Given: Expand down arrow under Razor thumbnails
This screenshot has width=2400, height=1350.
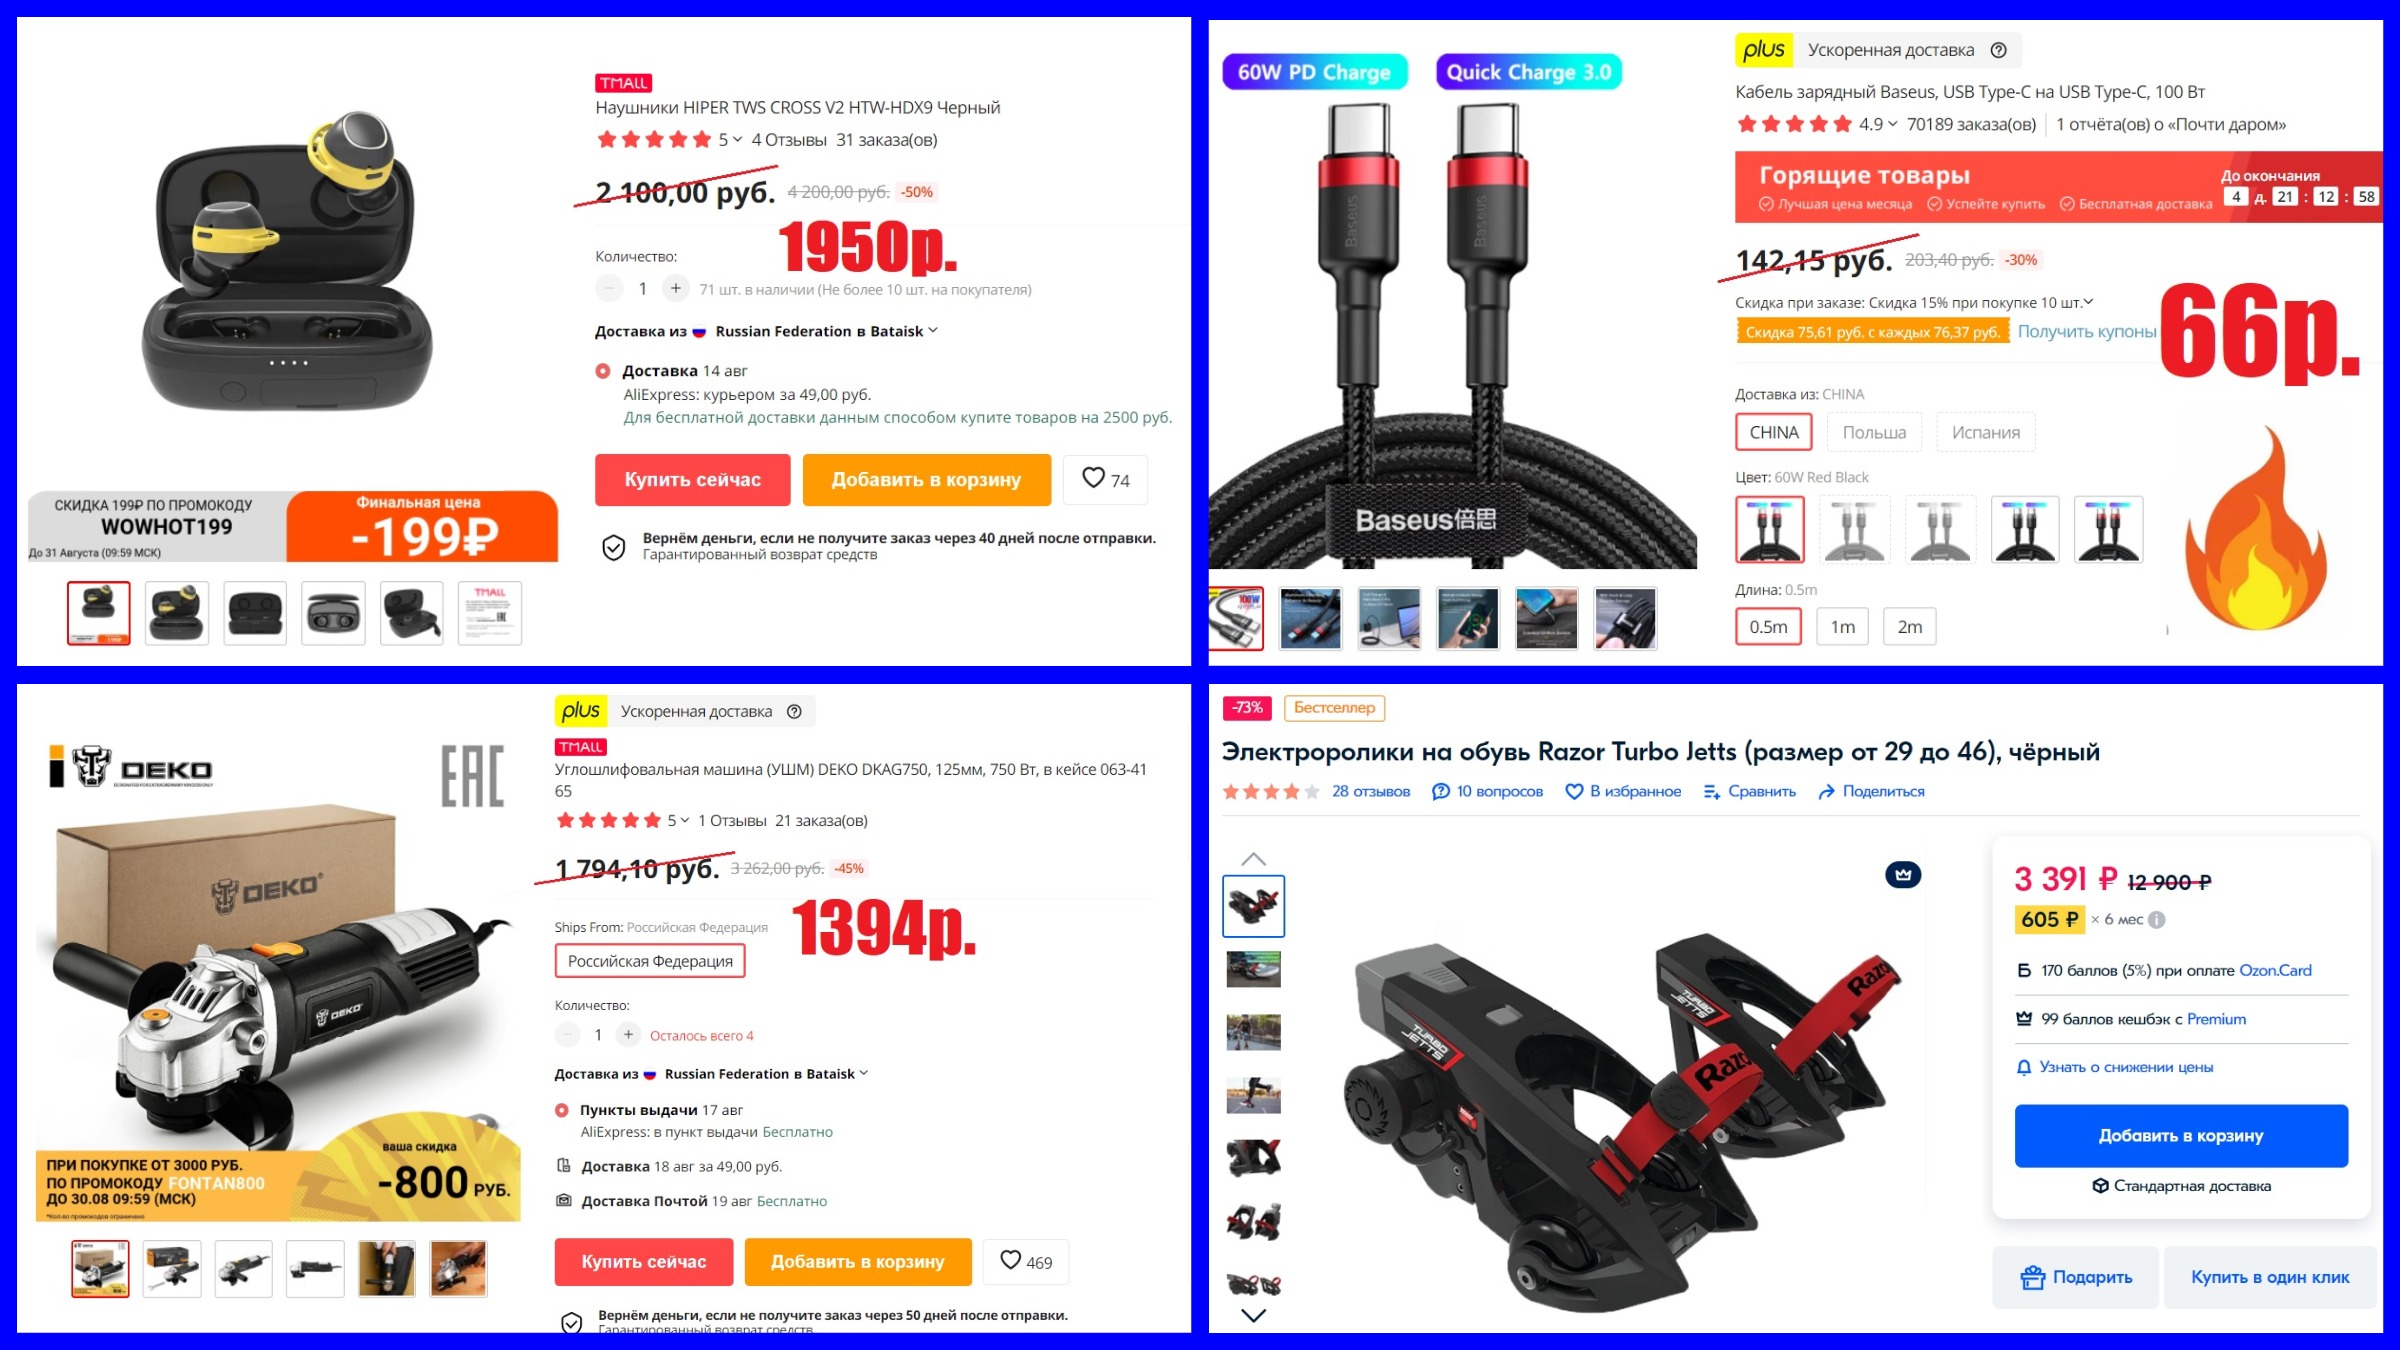Looking at the screenshot, I should pyautogui.click(x=1253, y=1315).
